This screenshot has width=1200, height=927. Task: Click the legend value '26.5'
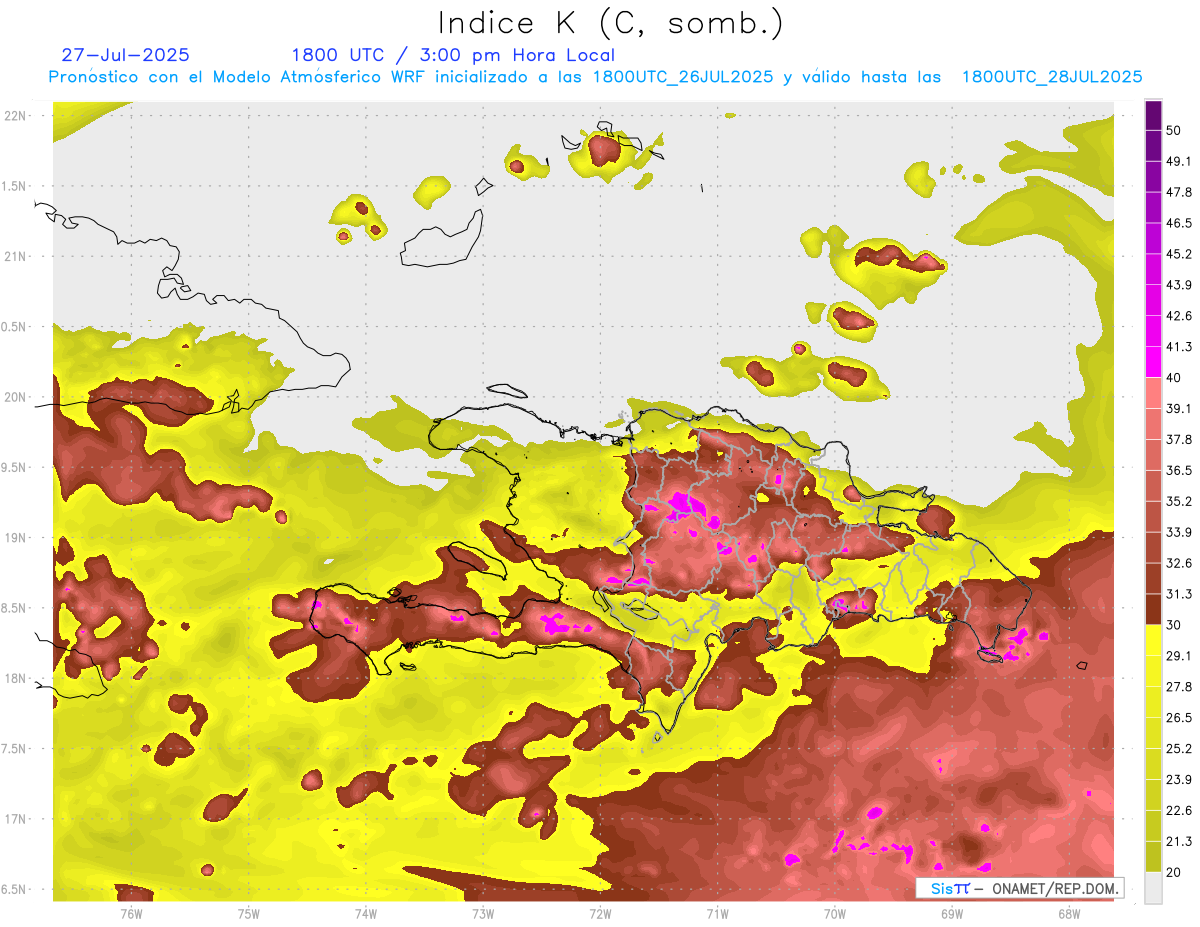[1178, 718]
